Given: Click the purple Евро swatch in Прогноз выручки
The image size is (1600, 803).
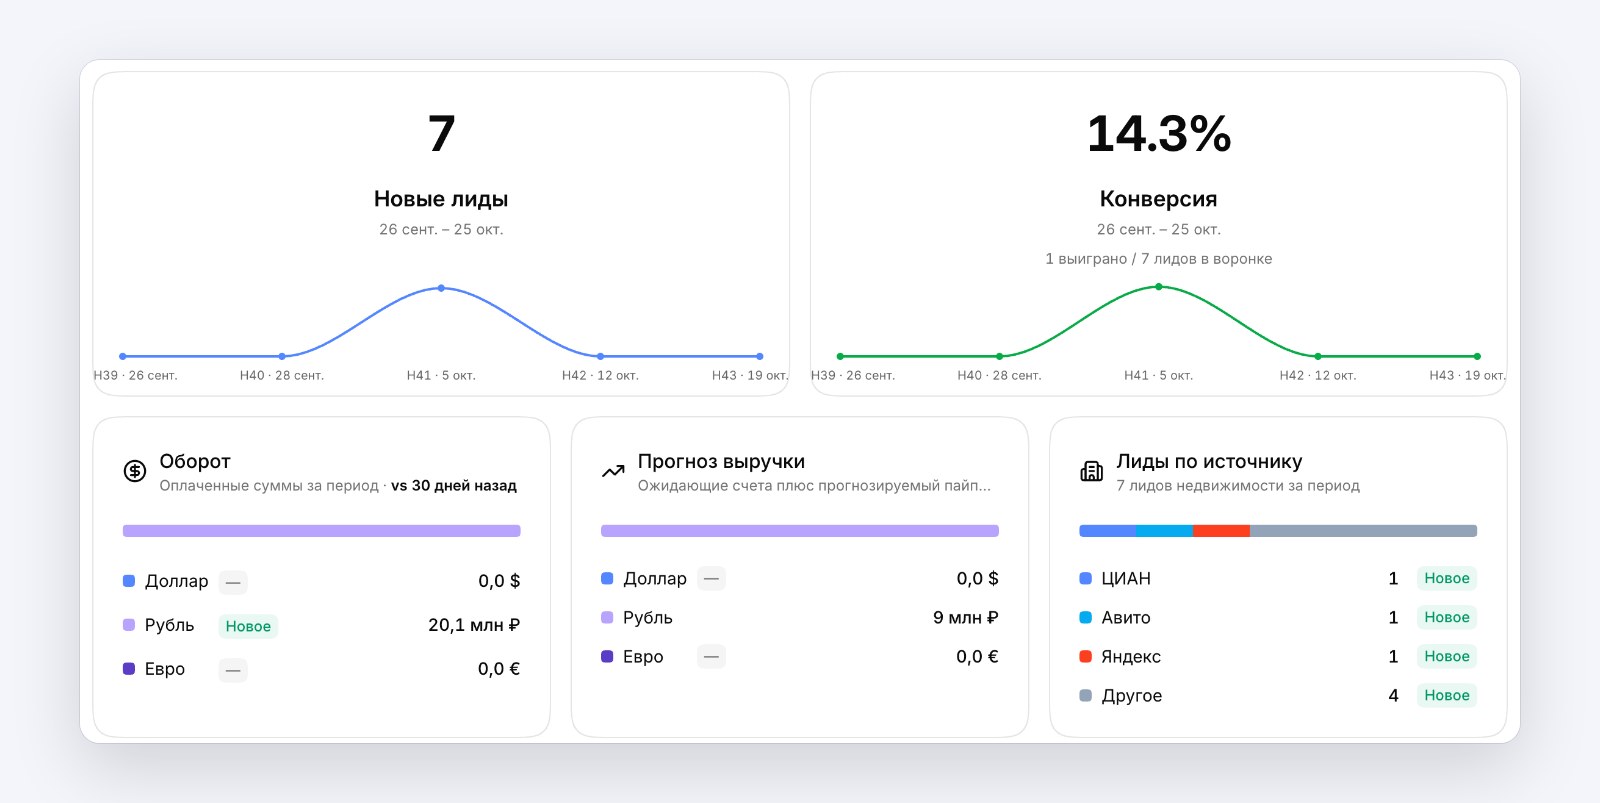Looking at the screenshot, I should pos(607,657).
